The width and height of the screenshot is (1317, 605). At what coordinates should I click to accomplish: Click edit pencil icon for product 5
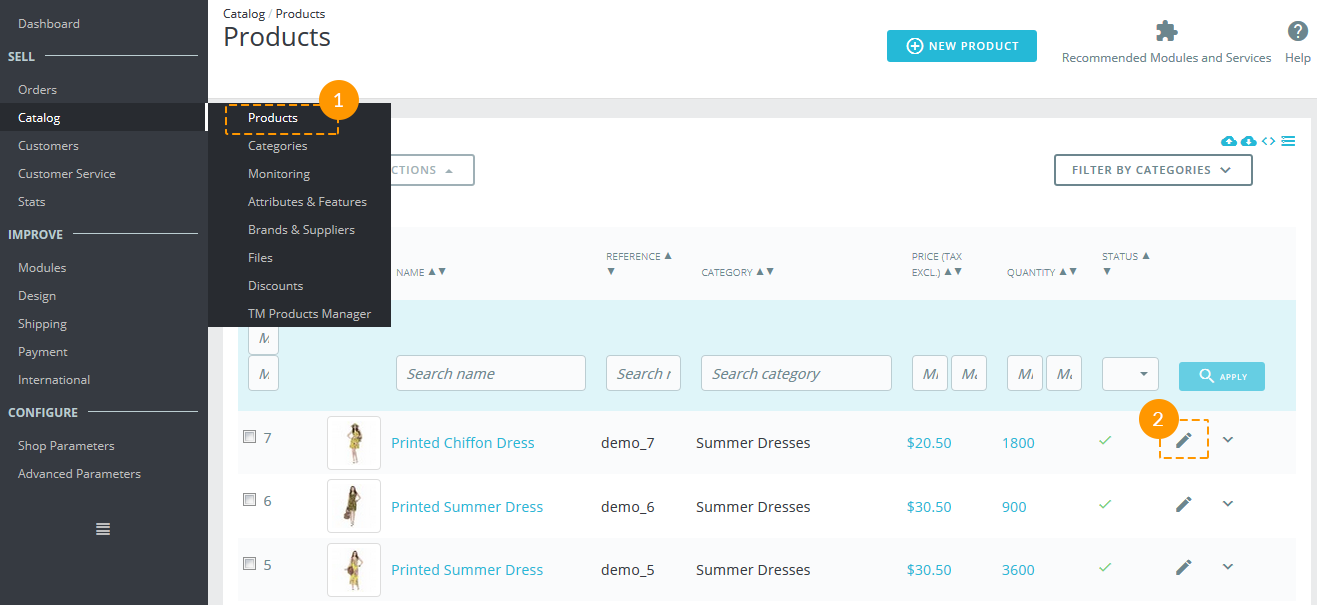click(1184, 567)
